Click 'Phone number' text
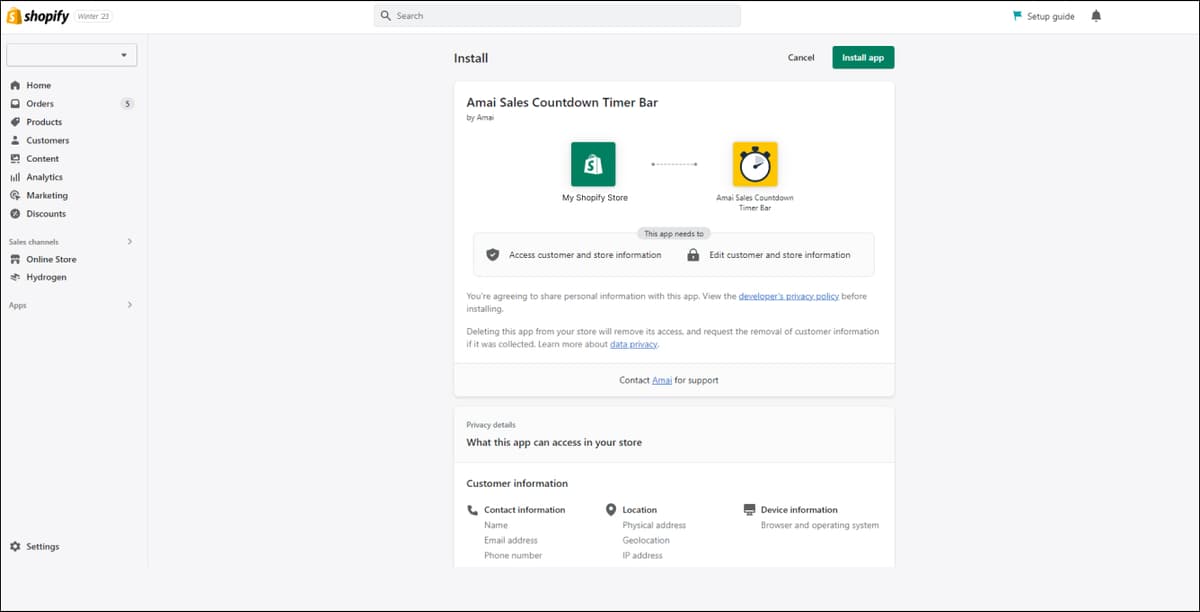1200x612 pixels. pyautogui.click(x=511, y=555)
